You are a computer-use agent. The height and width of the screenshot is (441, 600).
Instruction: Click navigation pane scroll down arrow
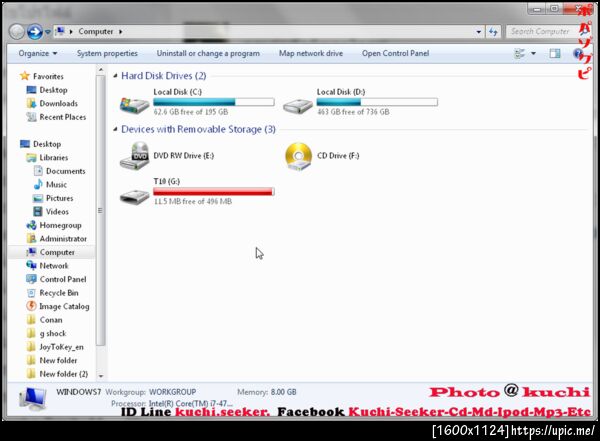(101, 376)
